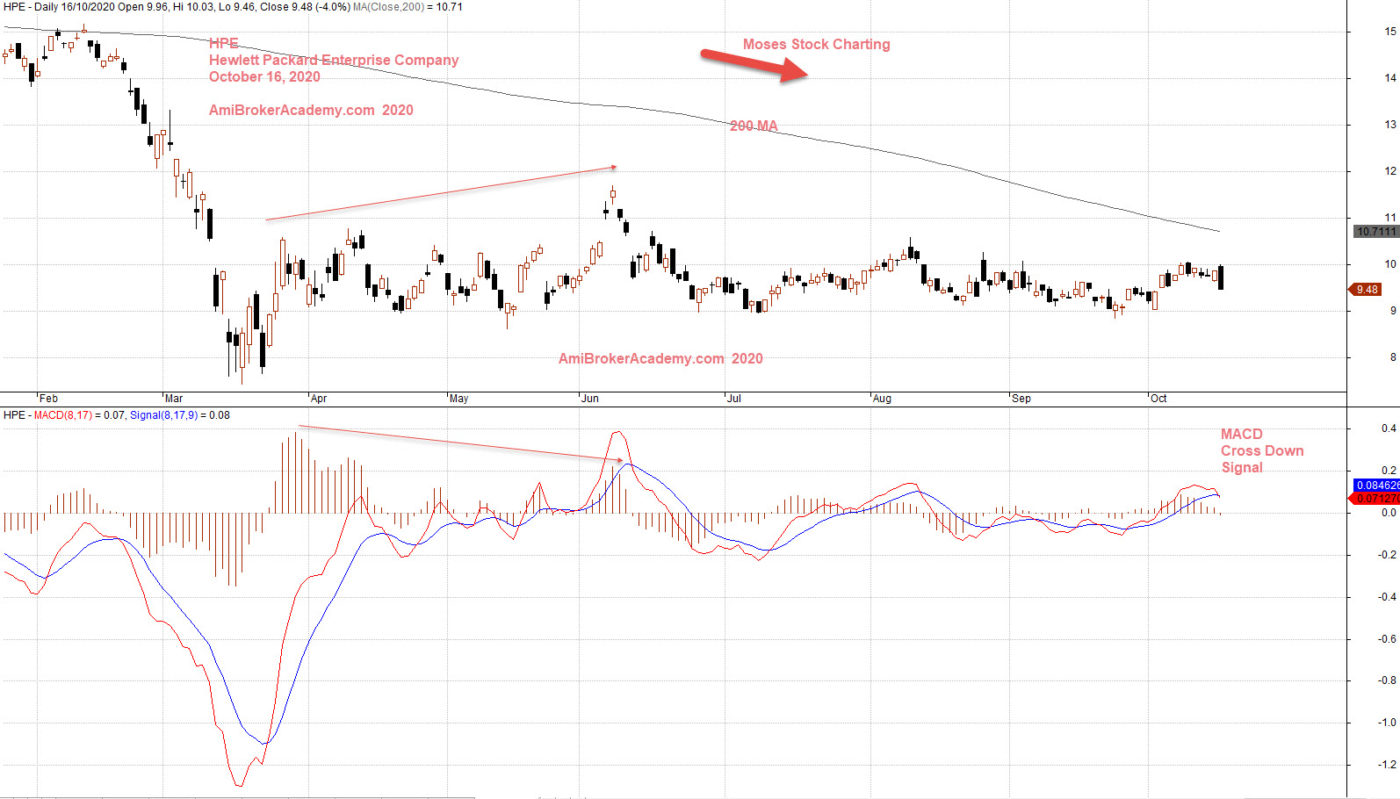Click the Signal(8,17,9) = 0.08 indicator label
1400x799 pixels.
(x=181, y=414)
